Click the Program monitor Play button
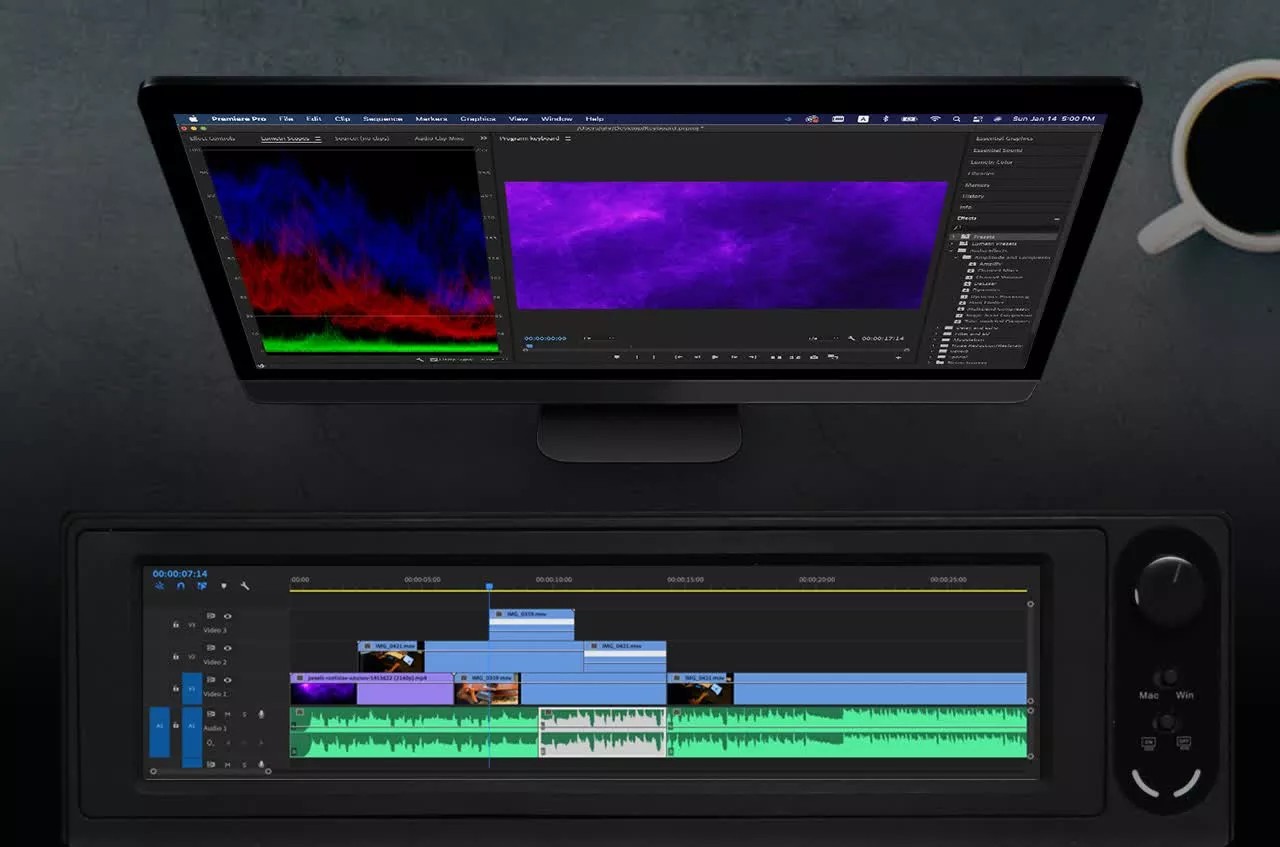 tap(715, 357)
